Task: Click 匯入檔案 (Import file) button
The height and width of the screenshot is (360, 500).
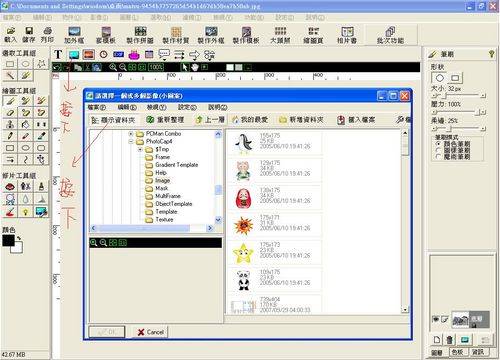Action: pos(356,120)
